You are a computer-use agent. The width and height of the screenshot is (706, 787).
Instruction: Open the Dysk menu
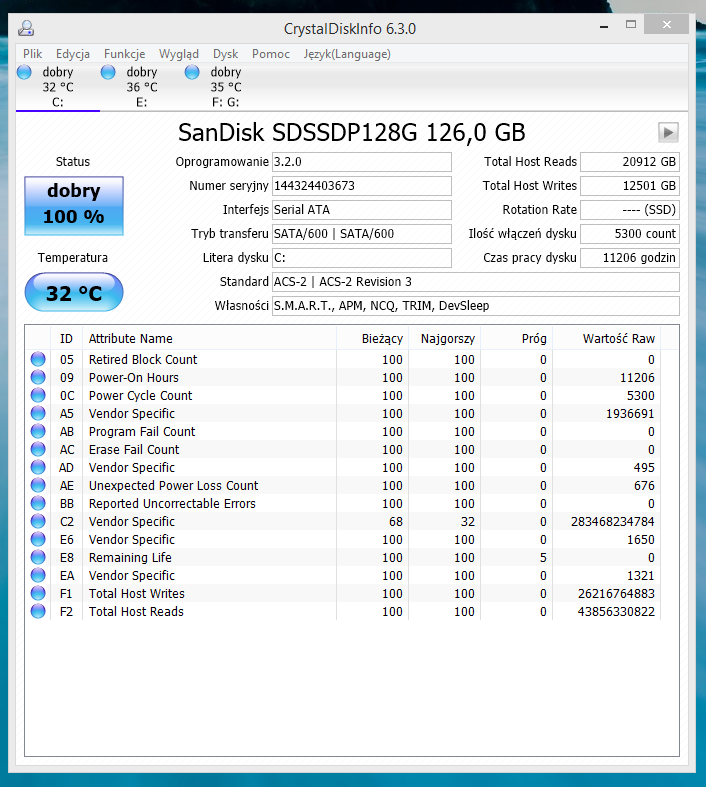pos(225,54)
